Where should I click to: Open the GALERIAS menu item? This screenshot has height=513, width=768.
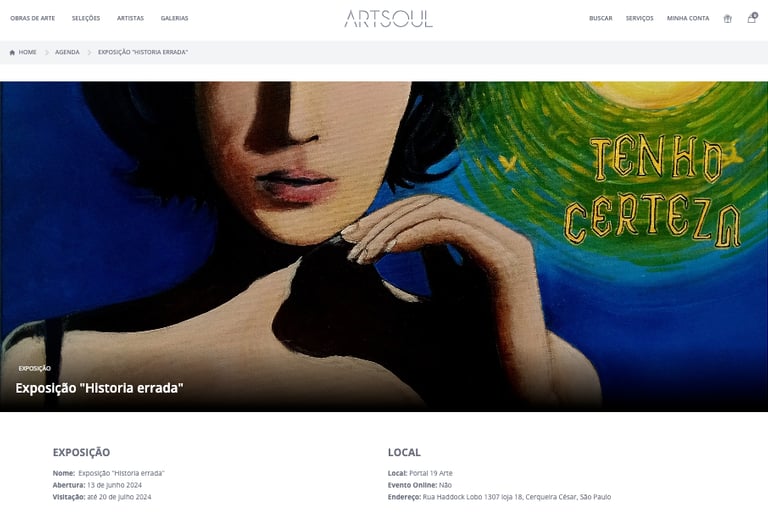click(174, 18)
